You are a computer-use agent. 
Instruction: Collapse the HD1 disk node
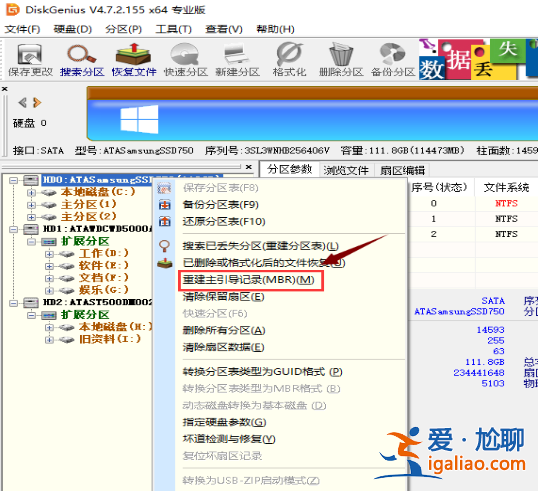pyautogui.click(x=13, y=229)
